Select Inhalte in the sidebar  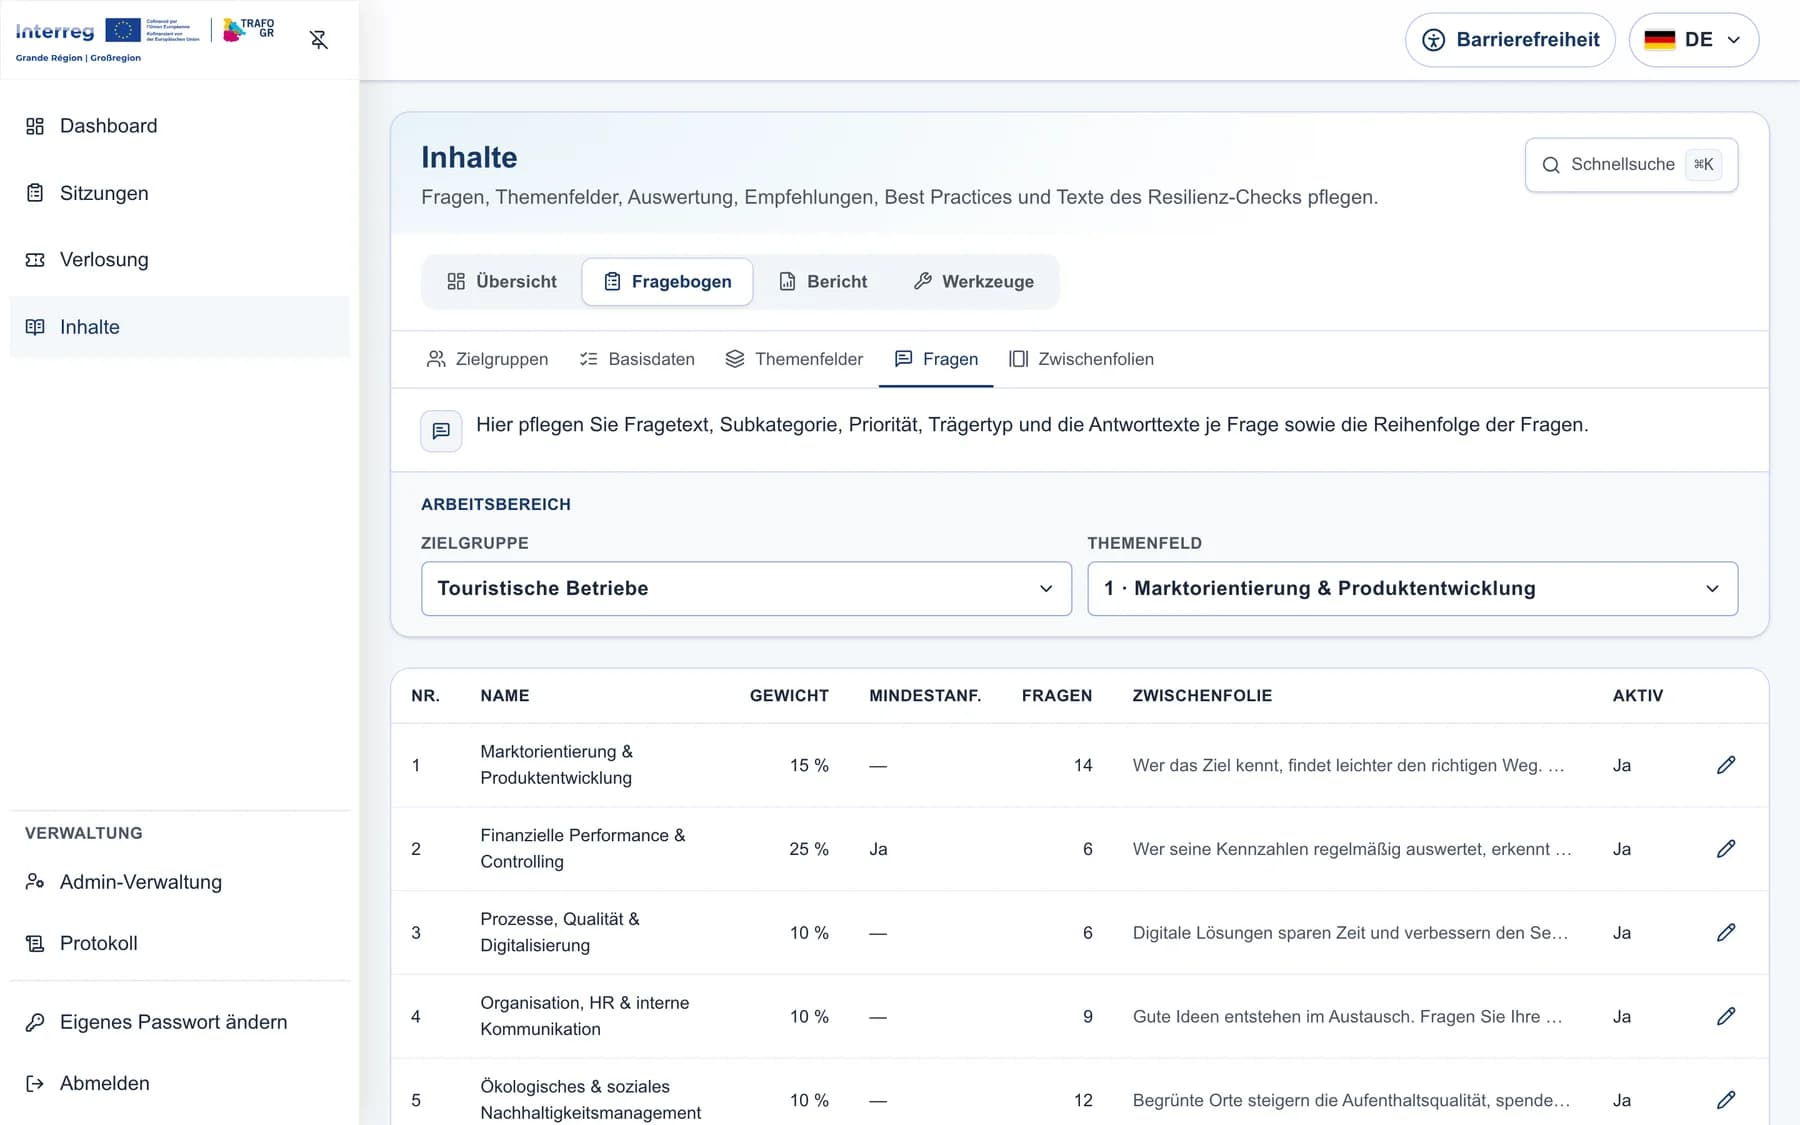180,327
